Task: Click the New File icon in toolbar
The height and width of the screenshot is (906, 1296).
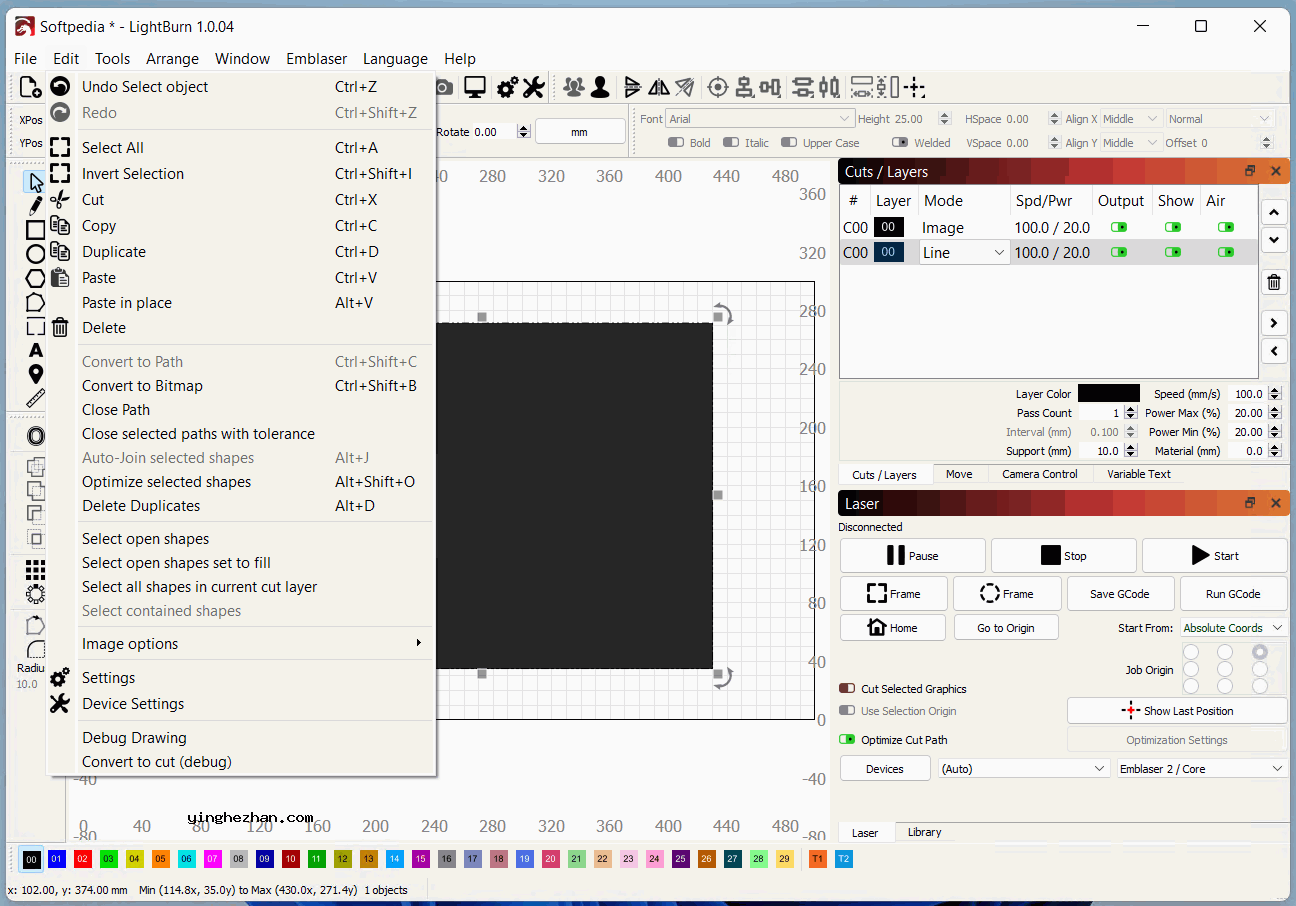Action: (30, 88)
